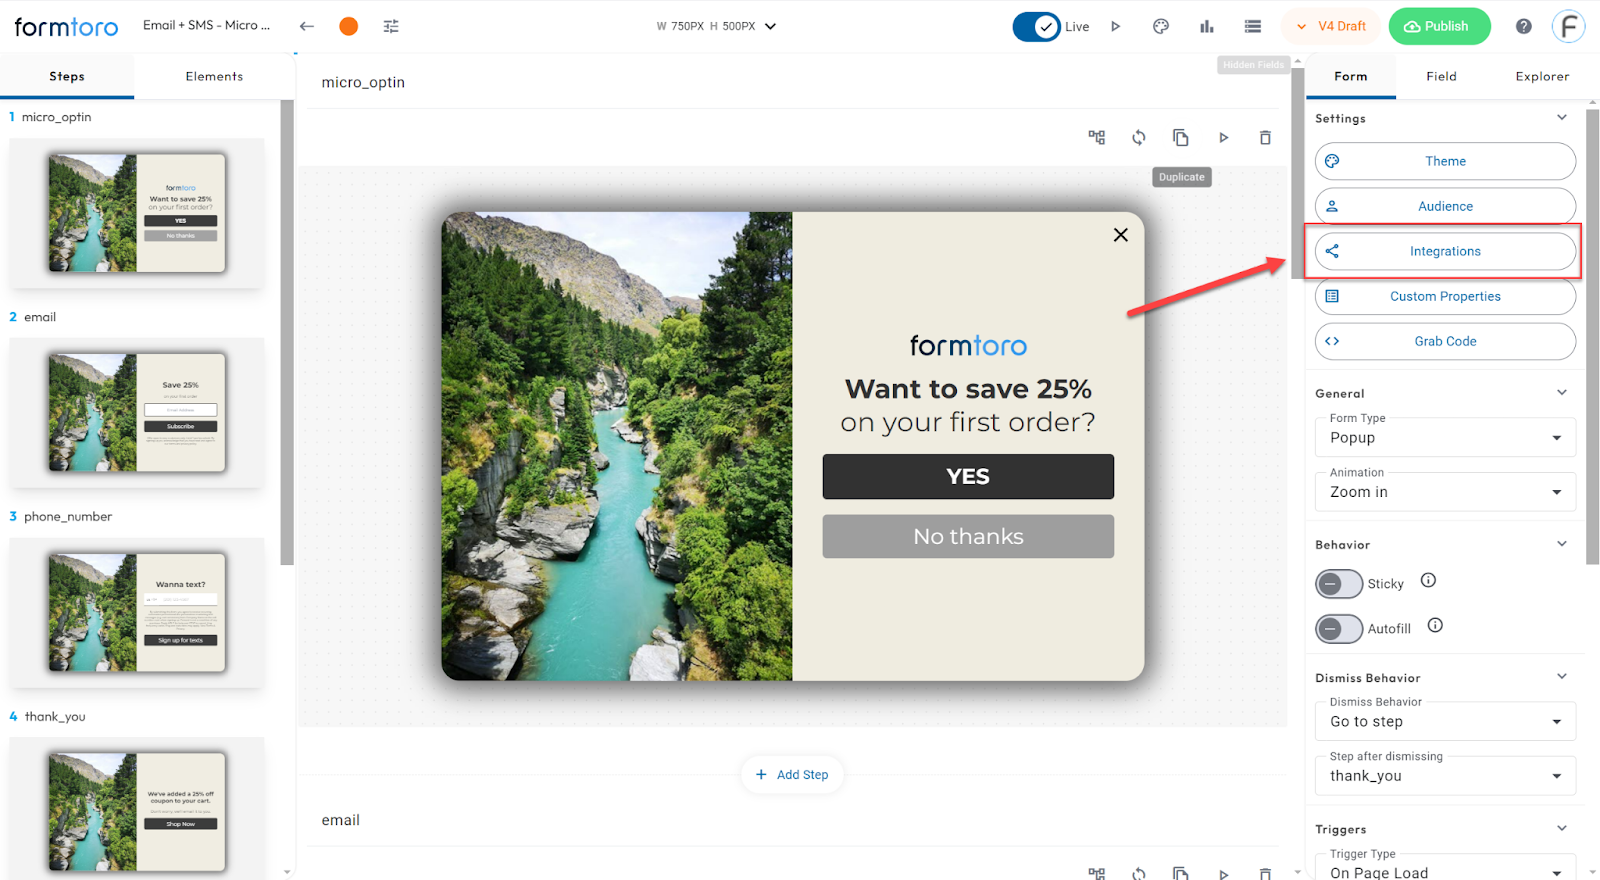Click the steps panel scrollbar
The image size is (1600, 880).
pos(287,333)
